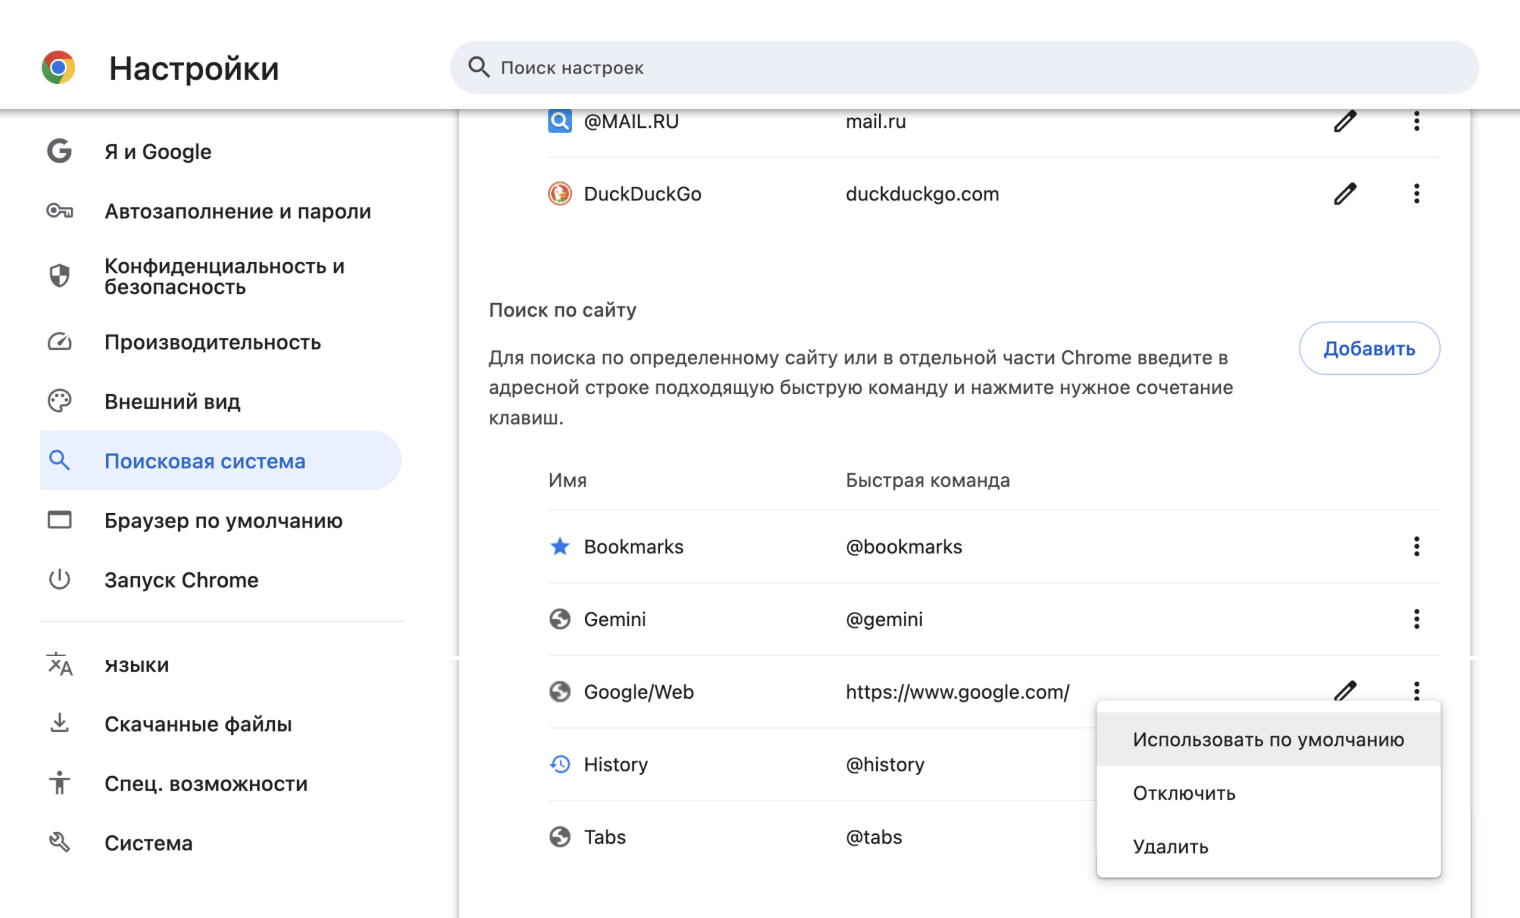Click the Chrome logo next to Настройки
Image resolution: width=1520 pixels, height=918 pixels.
[59, 67]
